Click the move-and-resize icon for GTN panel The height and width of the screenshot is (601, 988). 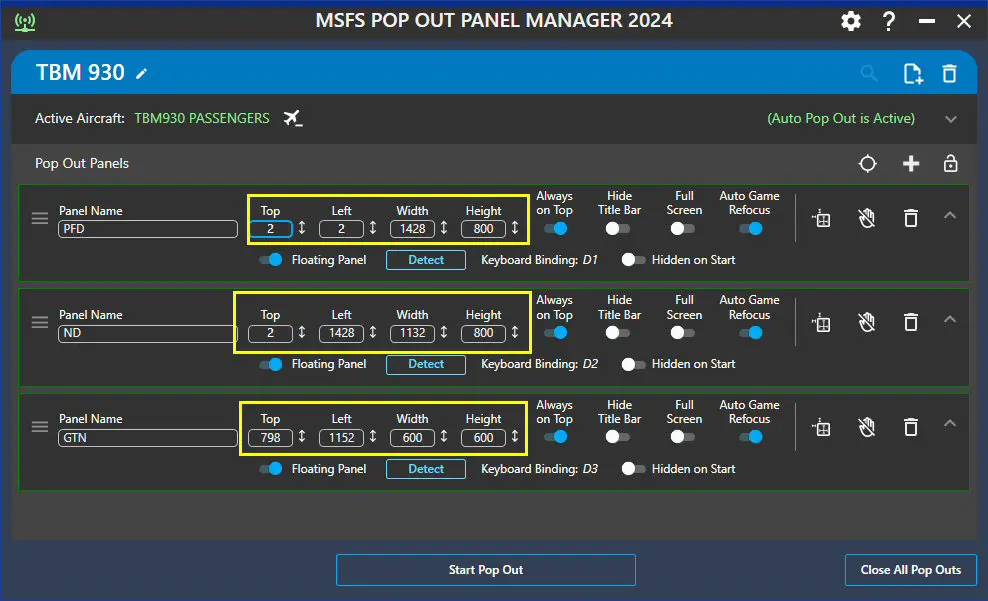(821, 427)
